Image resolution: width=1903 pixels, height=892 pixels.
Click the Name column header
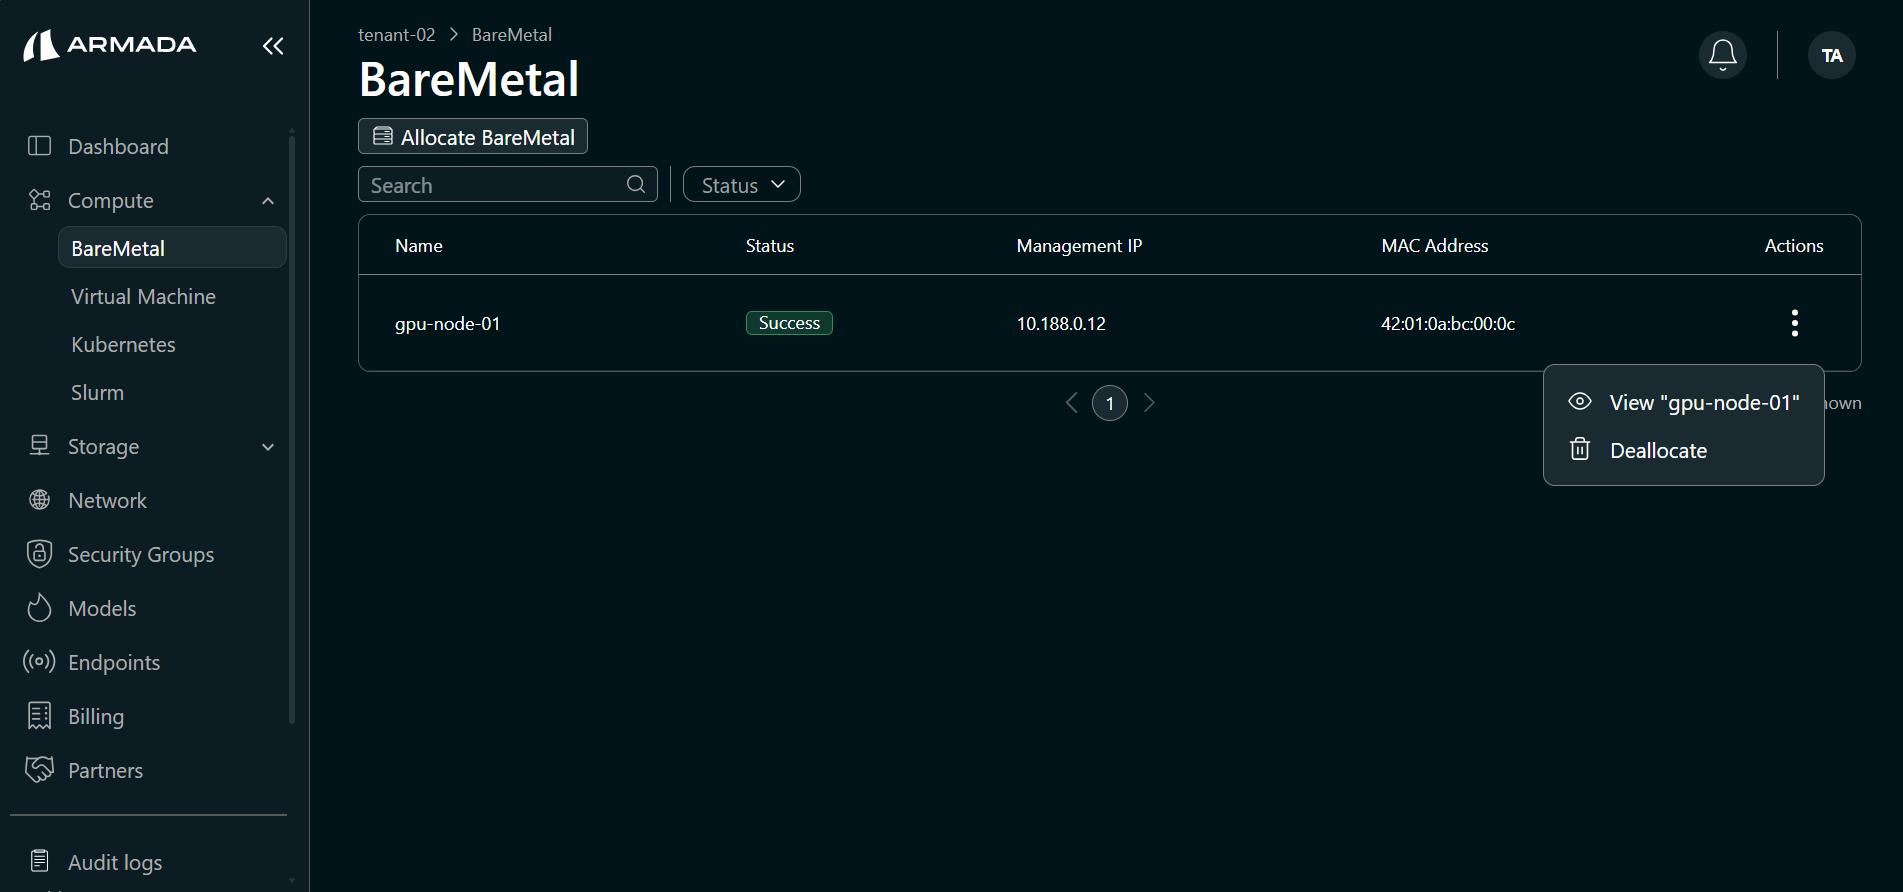click(419, 245)
